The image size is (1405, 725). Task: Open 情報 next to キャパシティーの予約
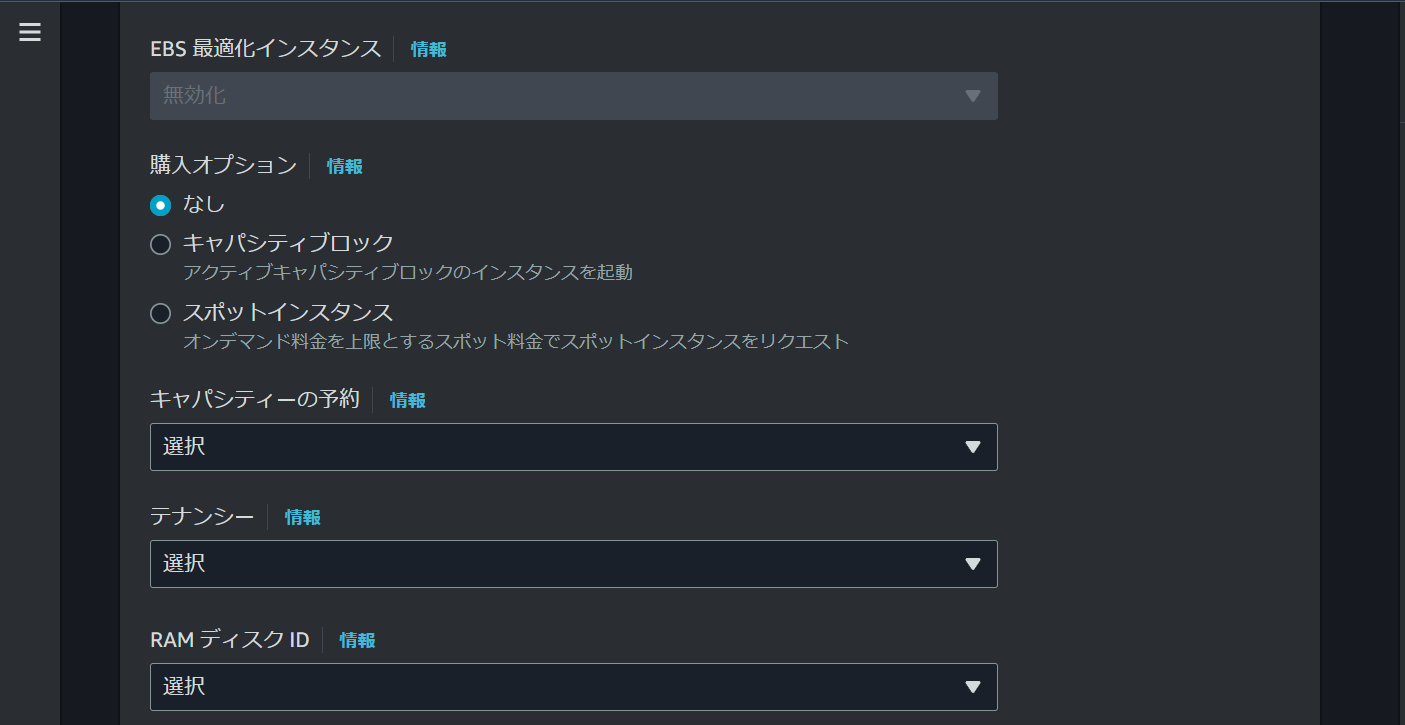(x=407, y=400)
